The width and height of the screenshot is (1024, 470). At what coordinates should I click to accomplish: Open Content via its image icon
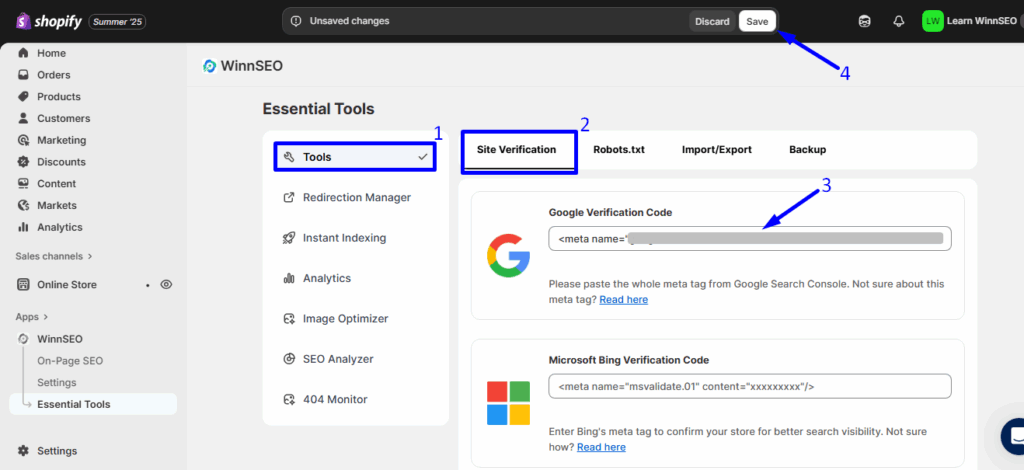[24, 183]
